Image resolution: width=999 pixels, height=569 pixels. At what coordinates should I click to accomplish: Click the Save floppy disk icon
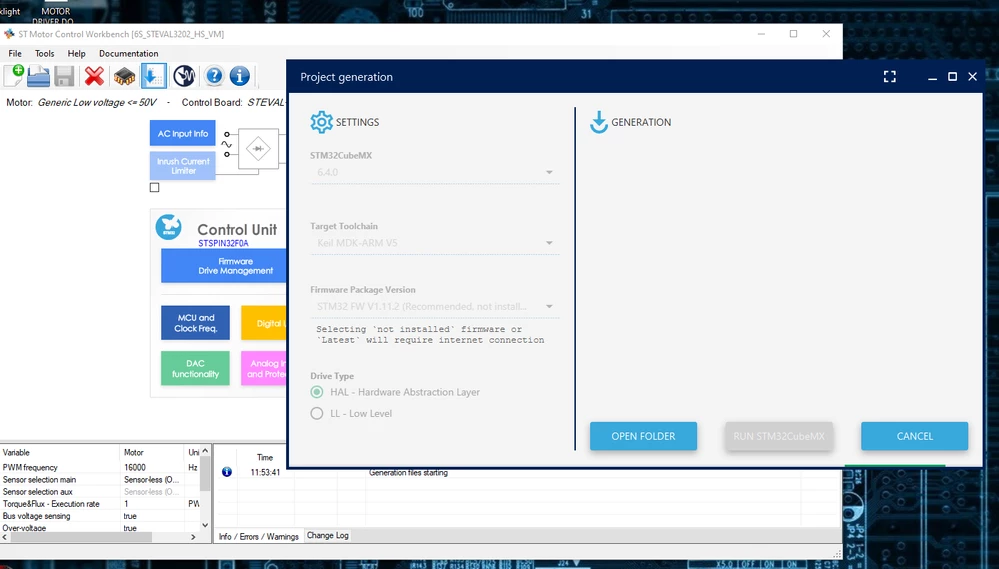point(64,76)
